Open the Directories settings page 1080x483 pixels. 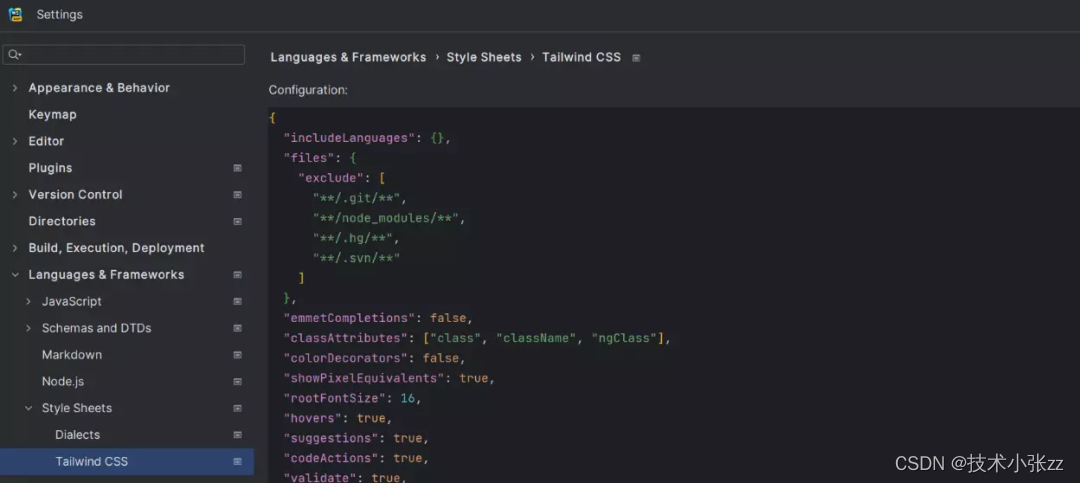click(62, 221)
